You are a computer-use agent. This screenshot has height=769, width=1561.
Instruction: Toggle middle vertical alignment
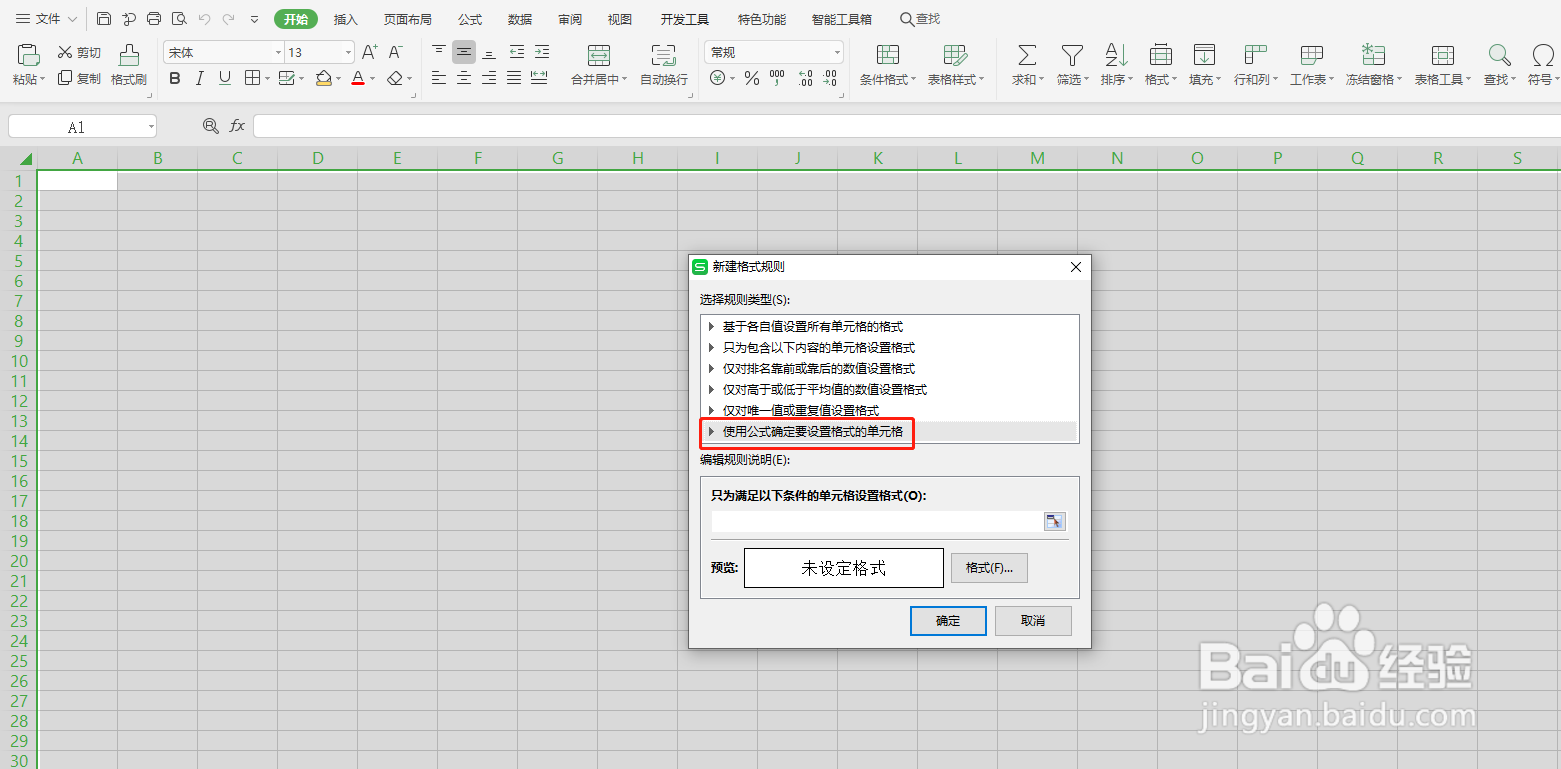point(464,52)
